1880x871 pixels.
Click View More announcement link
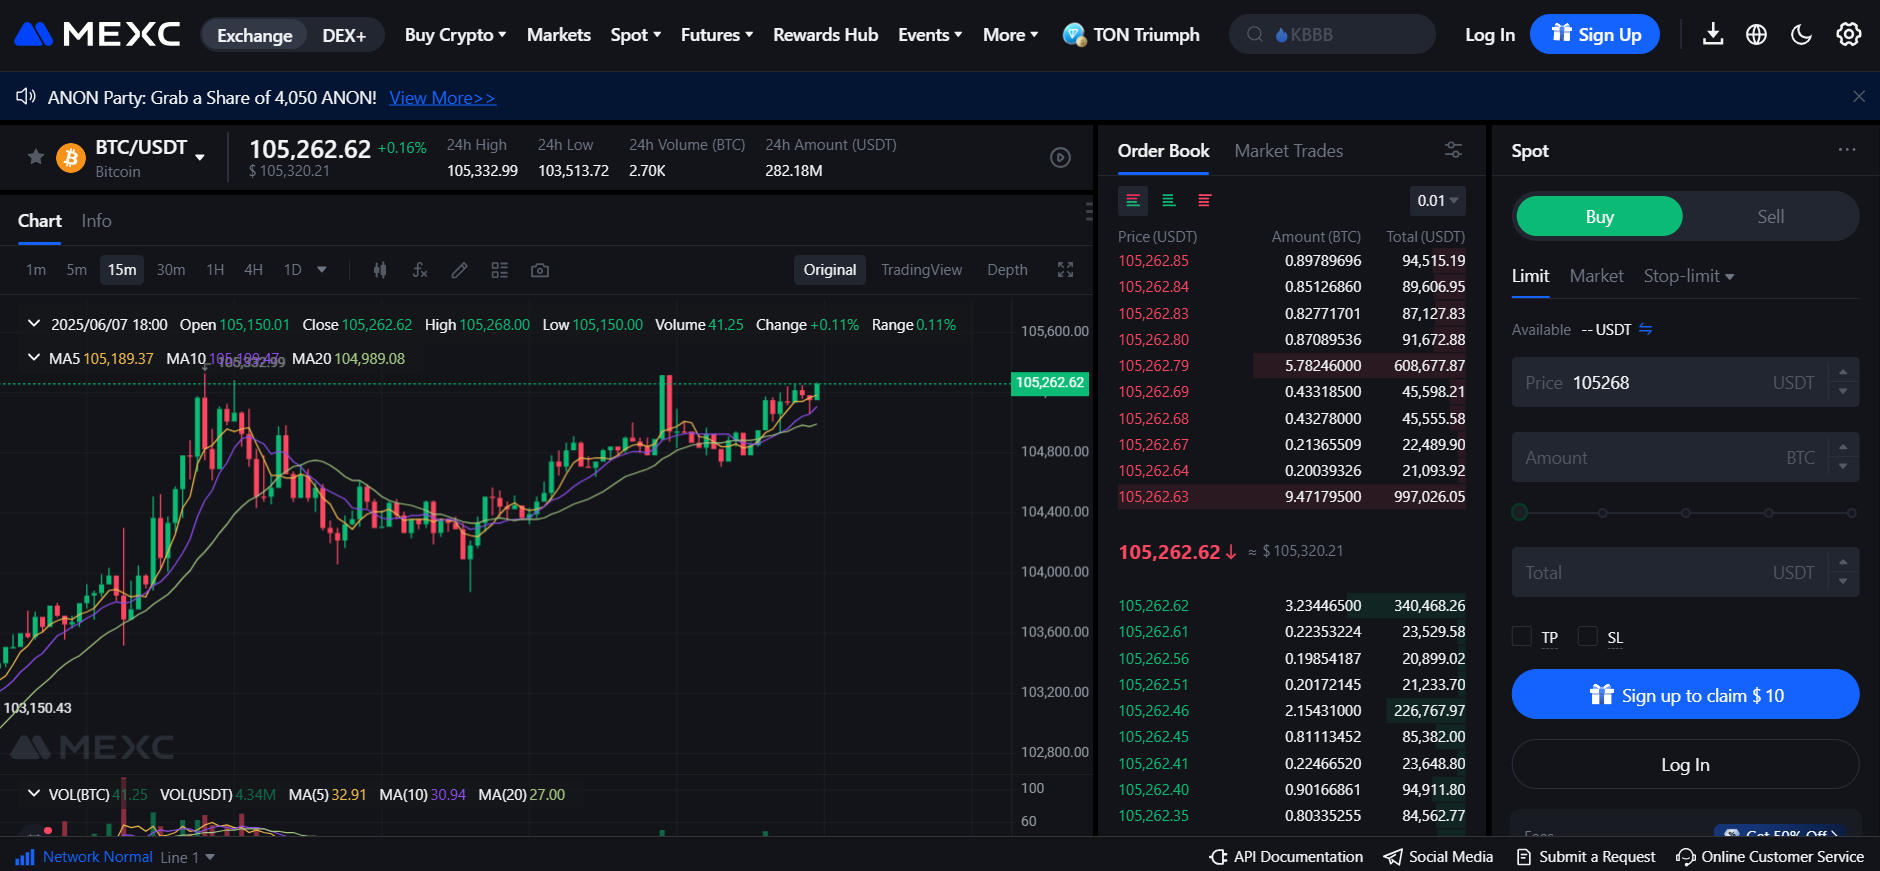442,98
